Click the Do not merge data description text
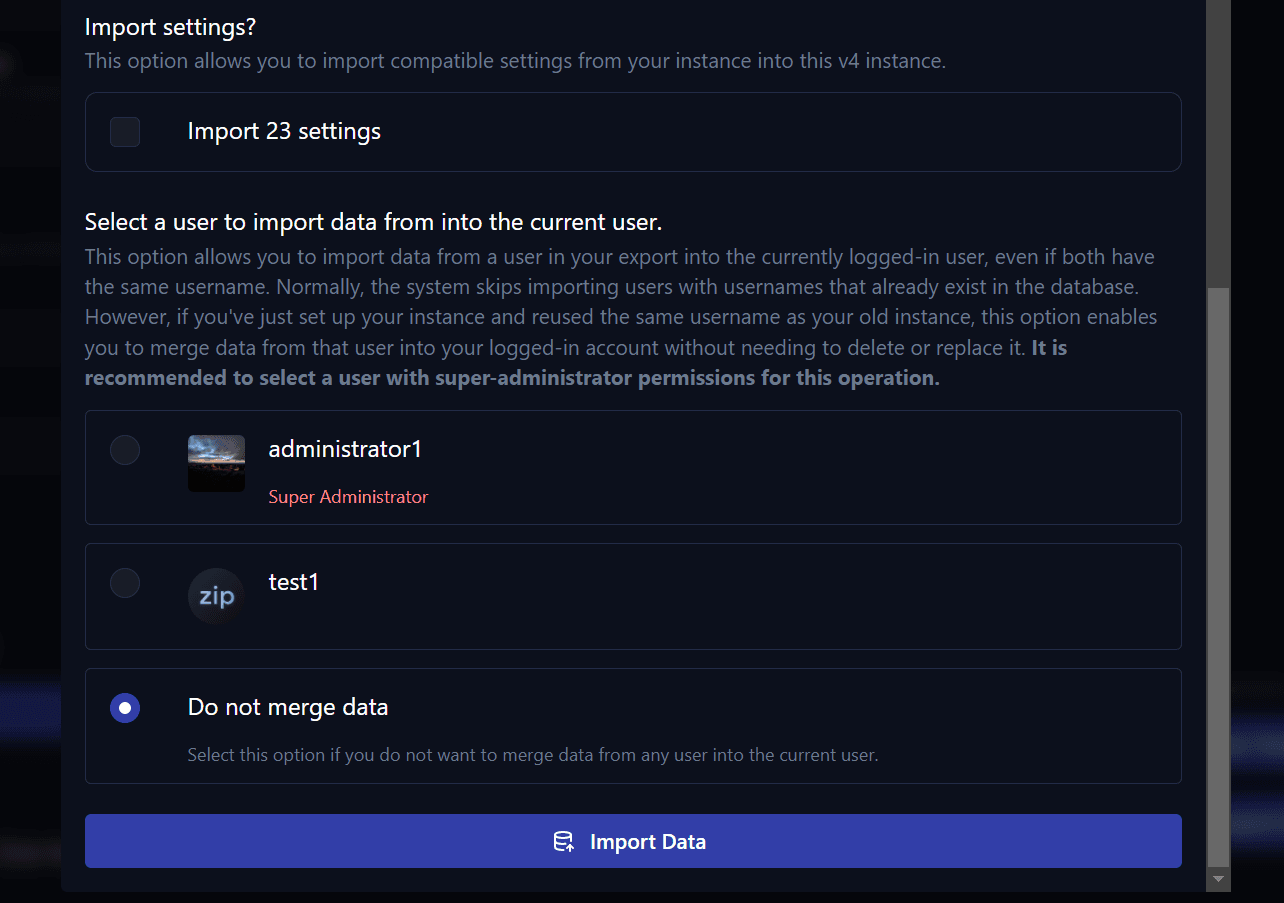 532,755
